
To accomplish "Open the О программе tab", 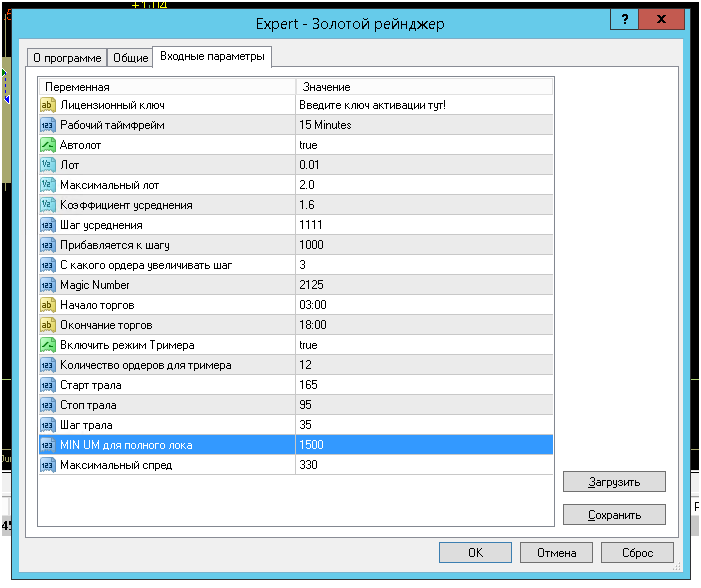I will pos(67,58).
